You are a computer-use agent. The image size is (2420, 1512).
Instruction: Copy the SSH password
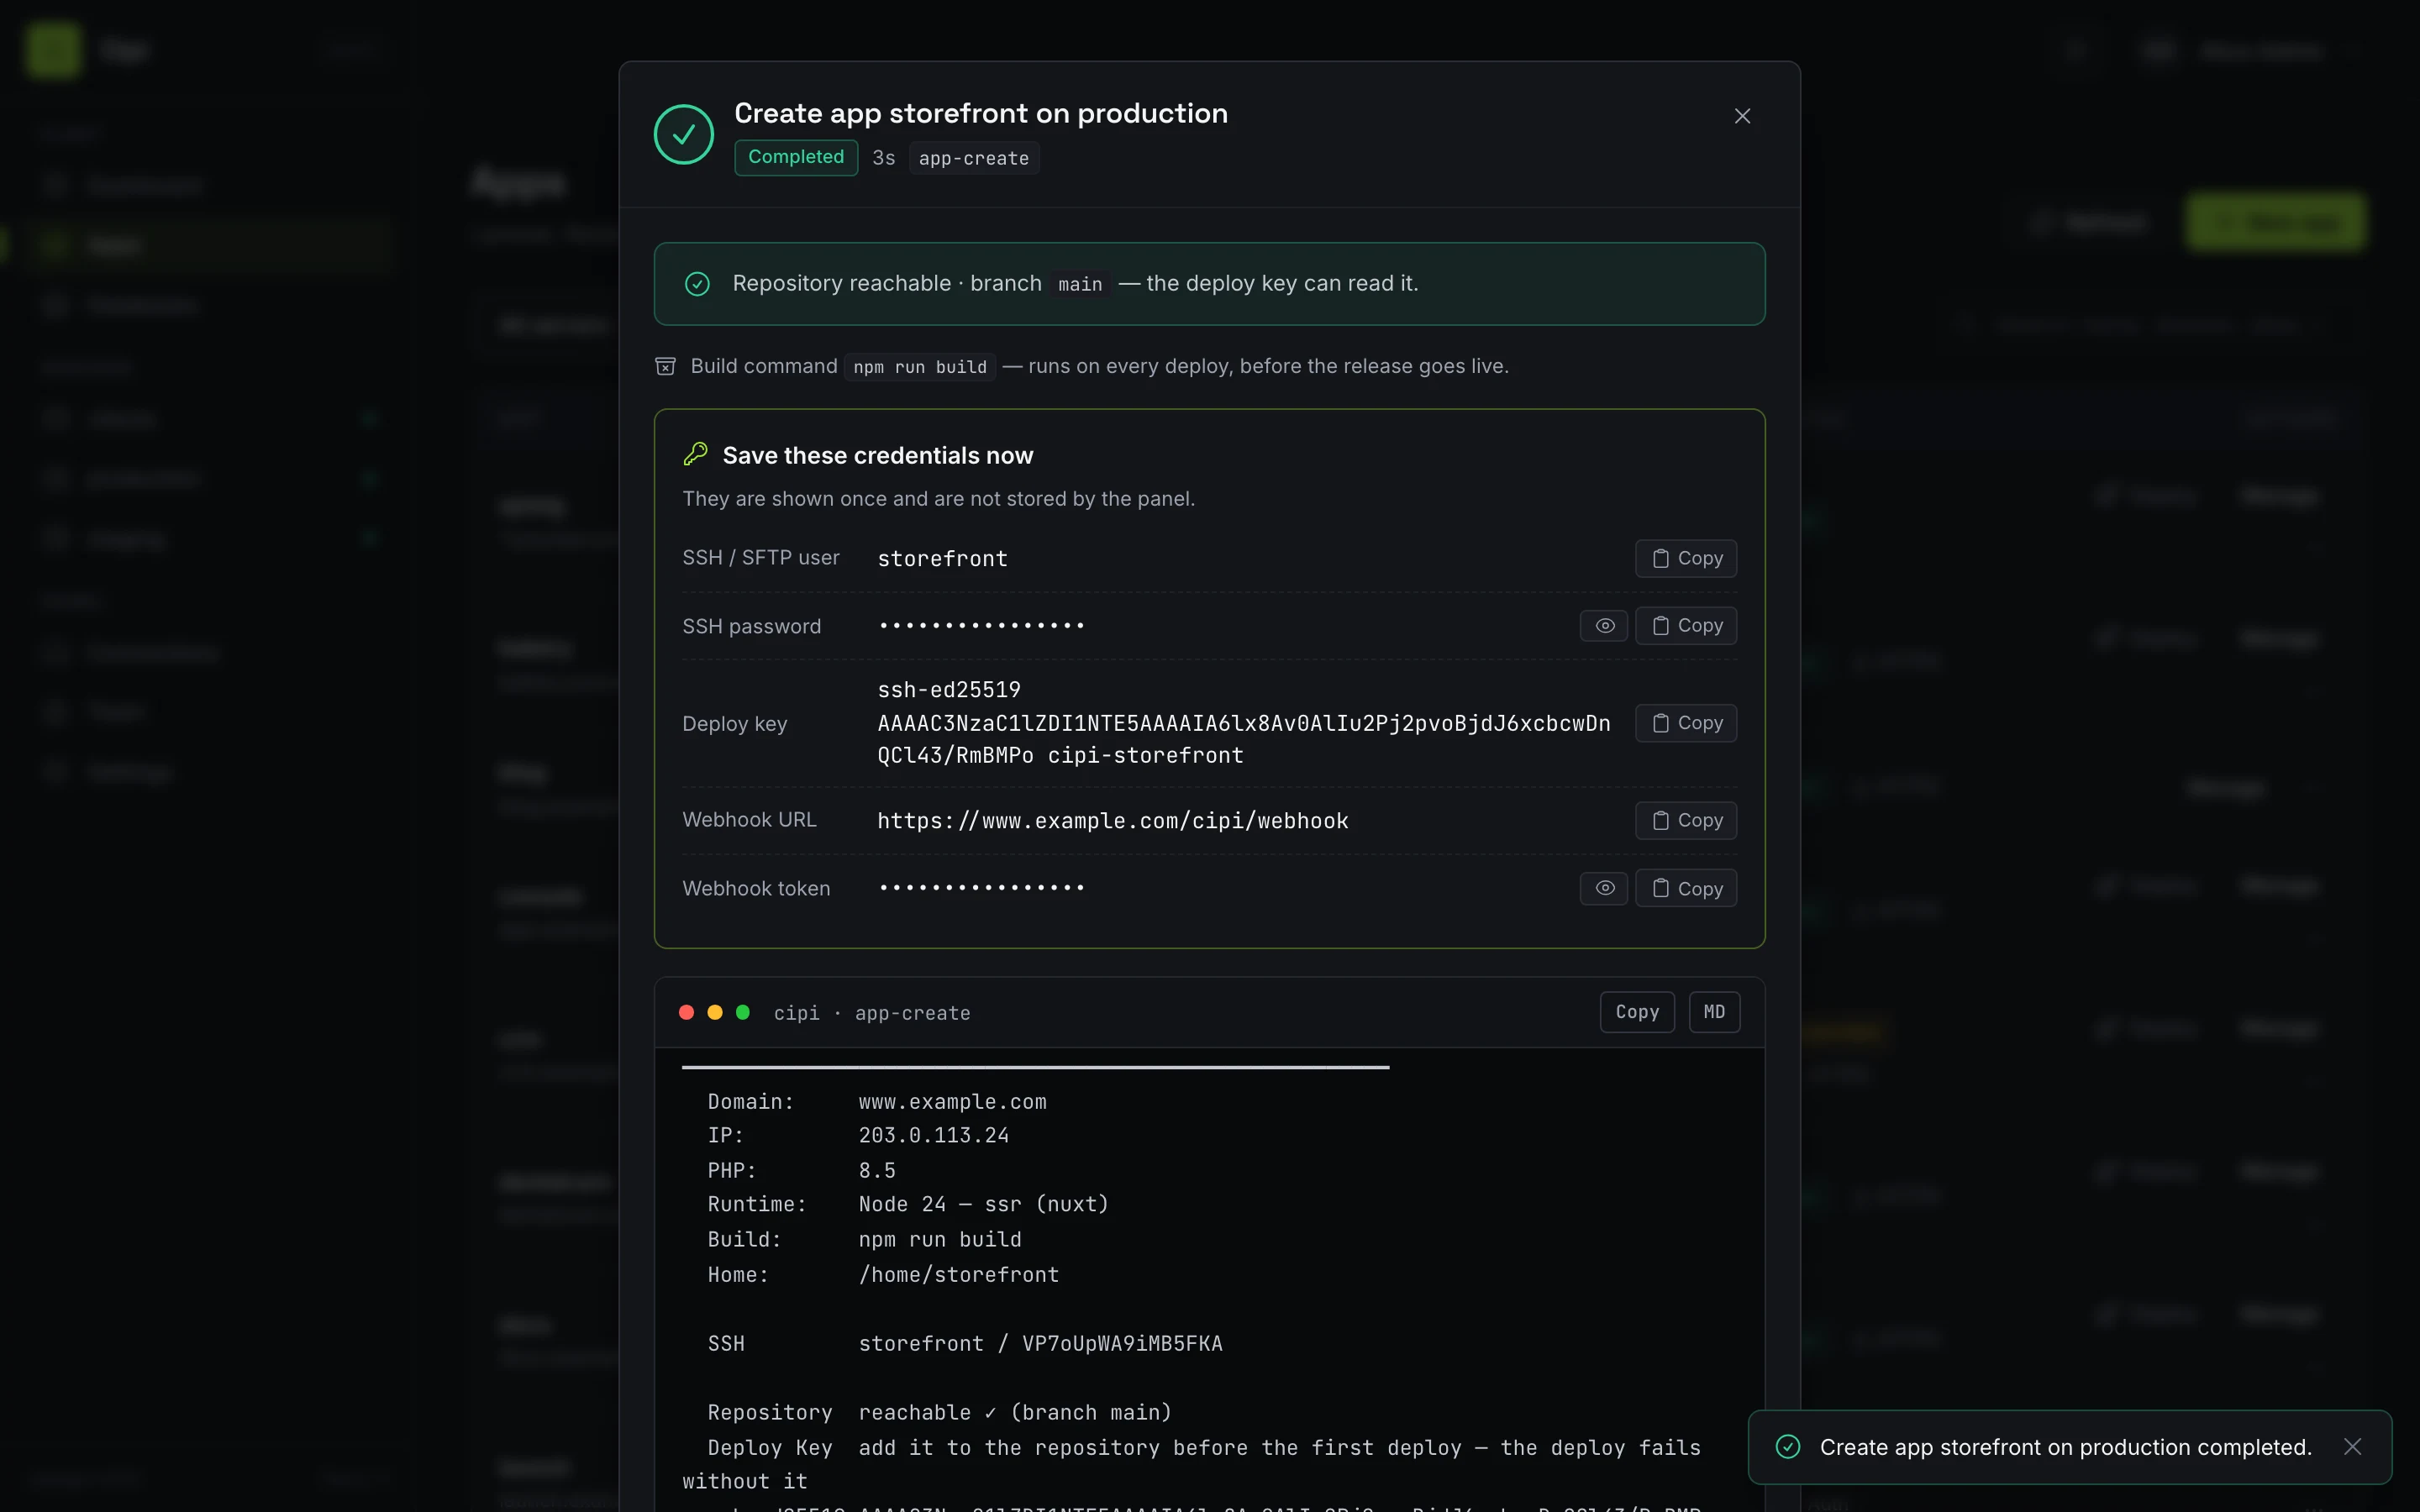(1686, 625)
